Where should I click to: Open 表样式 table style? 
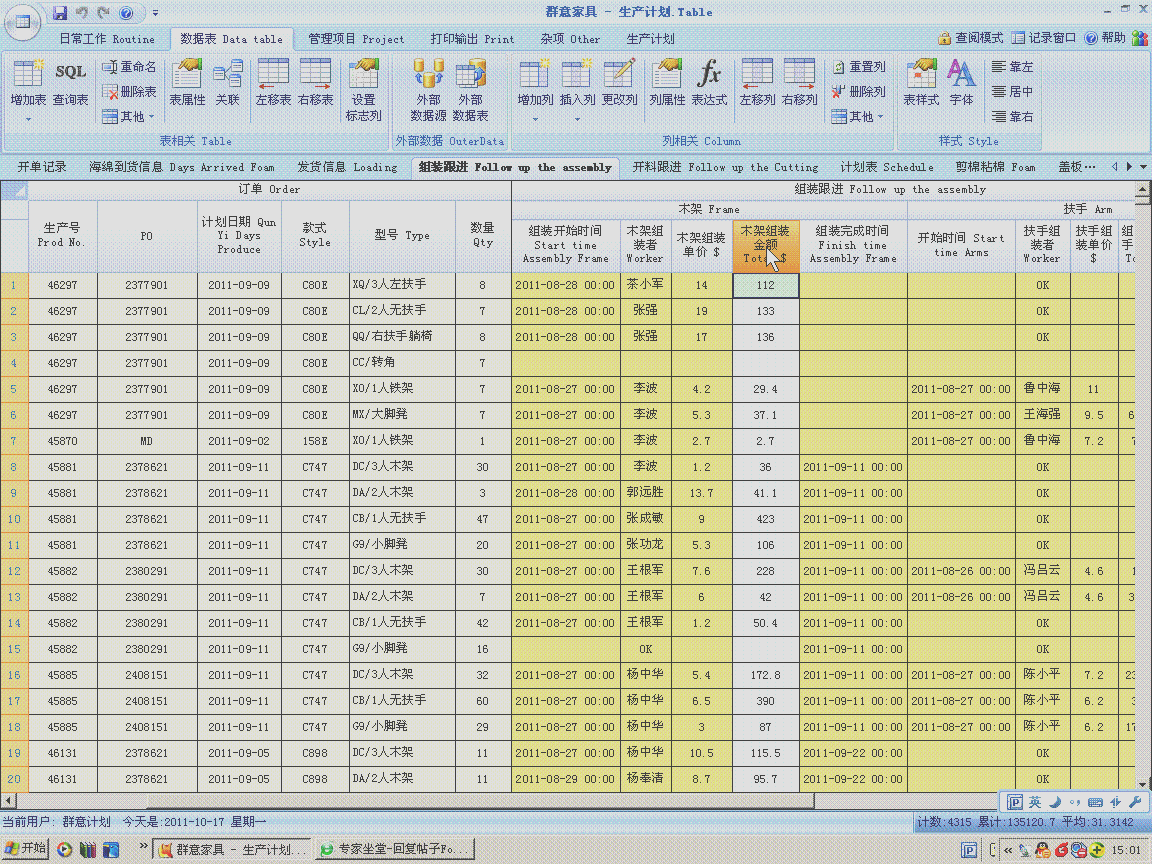point(921,82)
